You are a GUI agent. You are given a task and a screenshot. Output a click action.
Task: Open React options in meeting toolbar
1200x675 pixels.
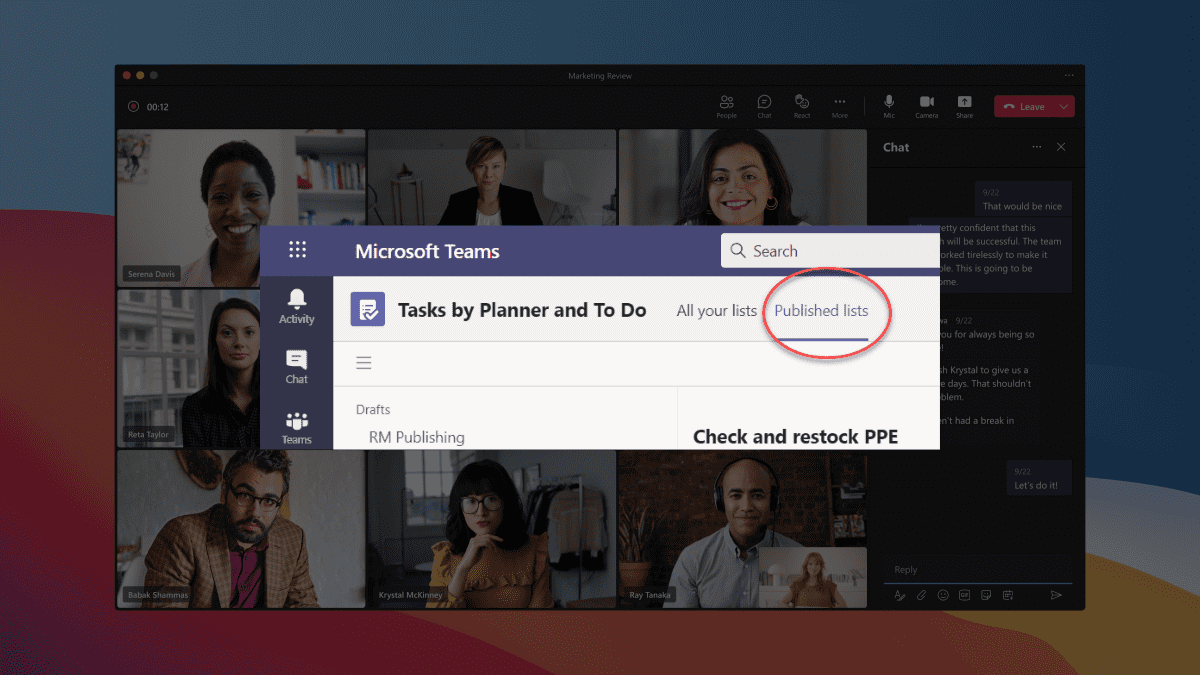click(x=802, y=106)
